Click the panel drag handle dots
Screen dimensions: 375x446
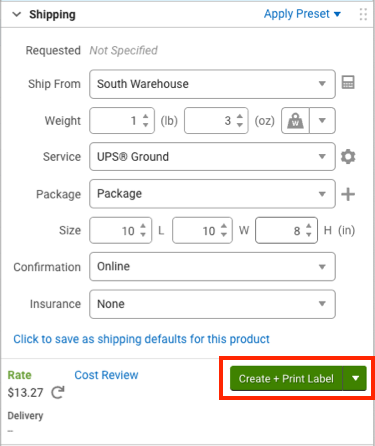pyautogui.click(x=363, y=14)
